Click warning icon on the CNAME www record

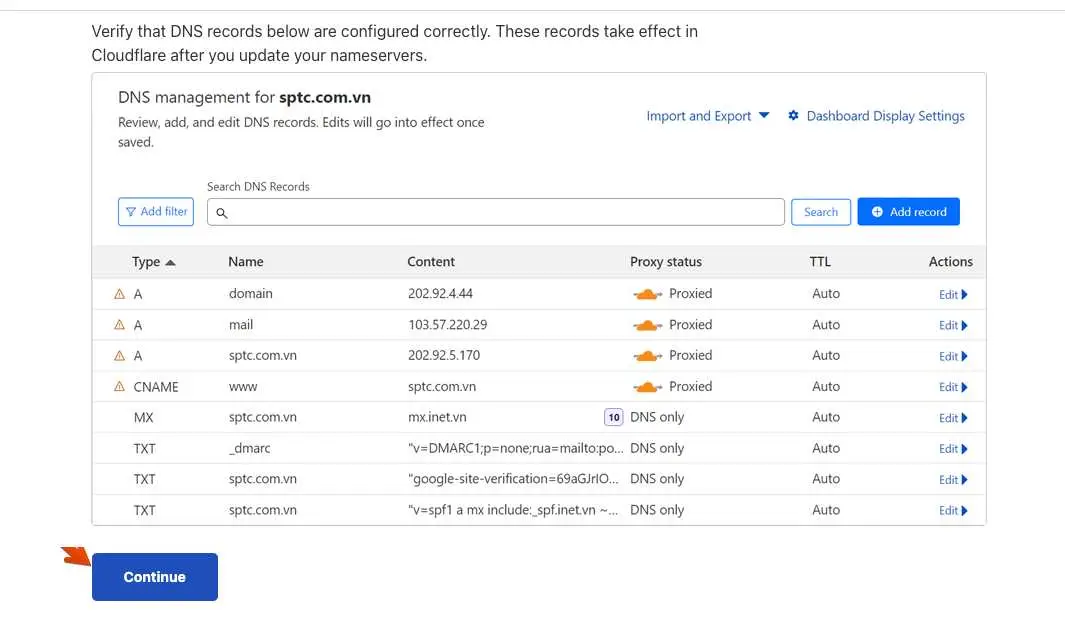(x=120, y=386)
